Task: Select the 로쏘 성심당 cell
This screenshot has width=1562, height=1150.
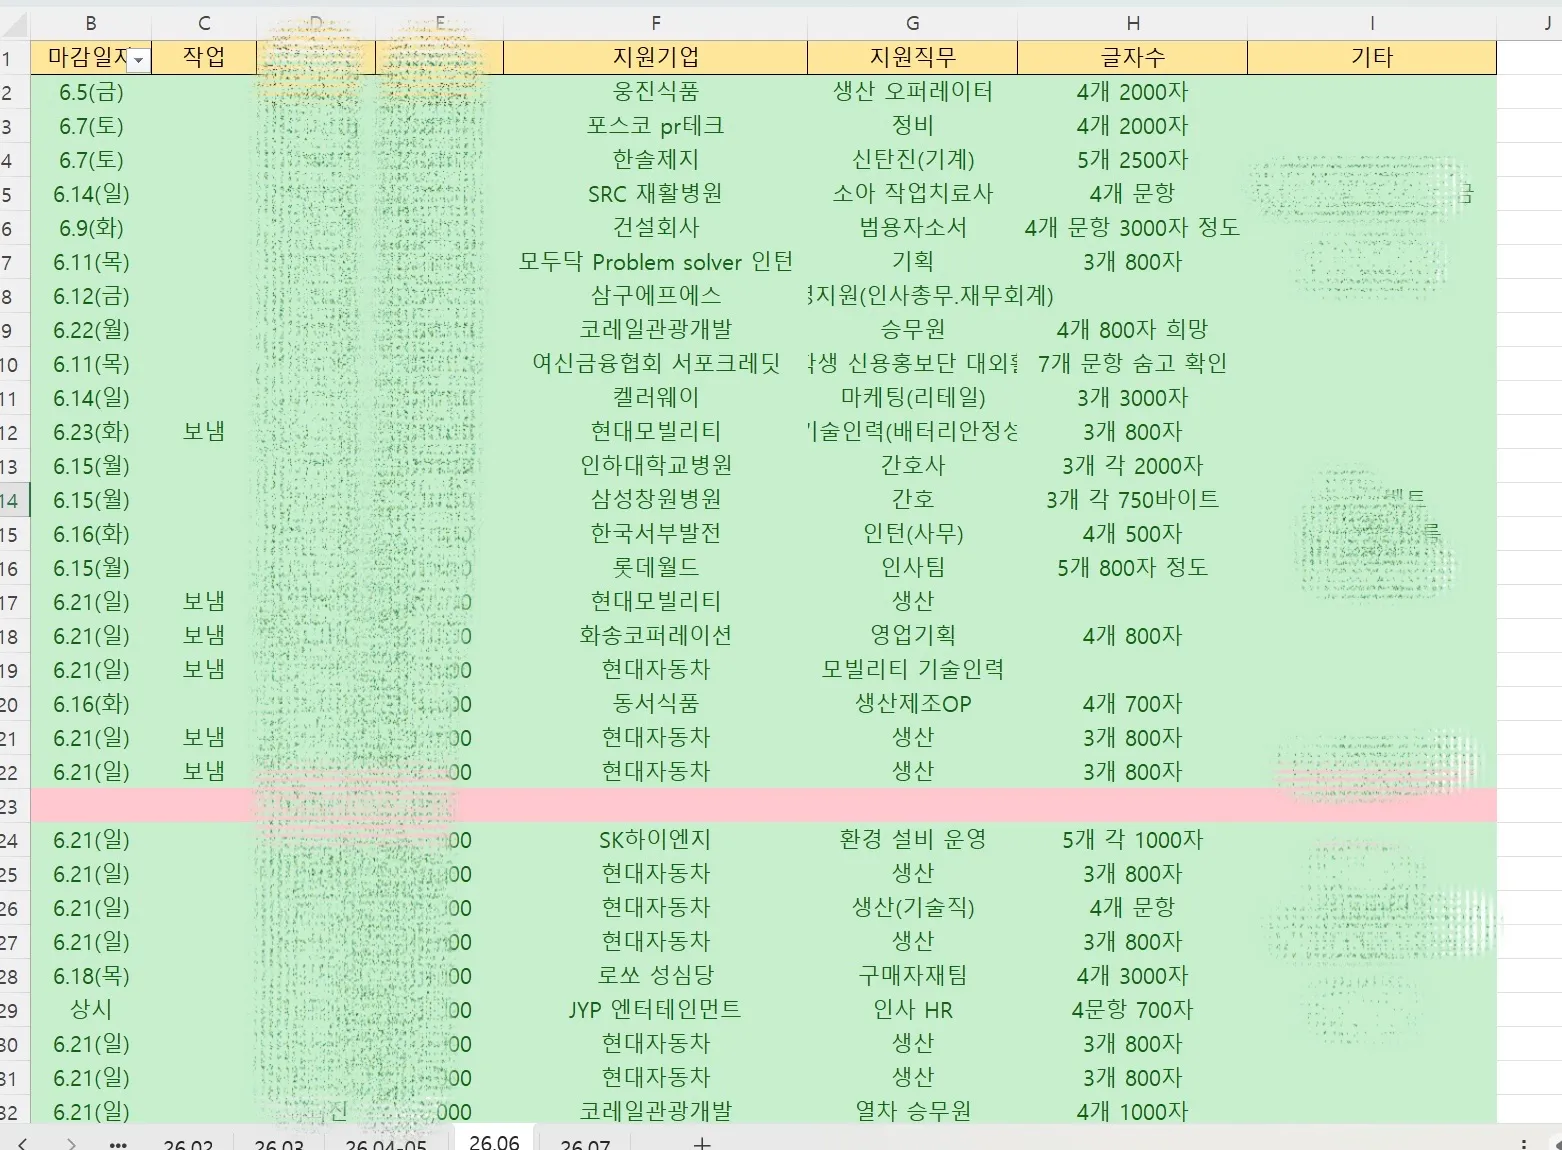Action: (x=655, y=976)
